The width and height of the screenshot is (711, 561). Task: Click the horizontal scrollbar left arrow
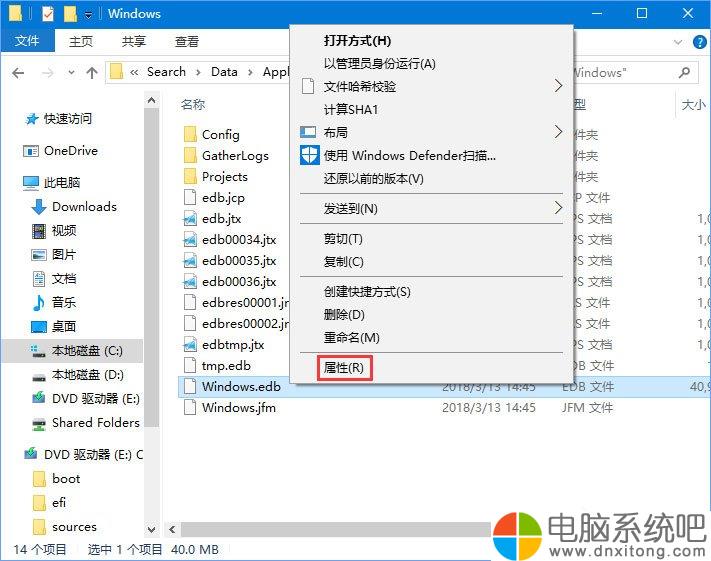pyautogui.click(x=172, y=529)
